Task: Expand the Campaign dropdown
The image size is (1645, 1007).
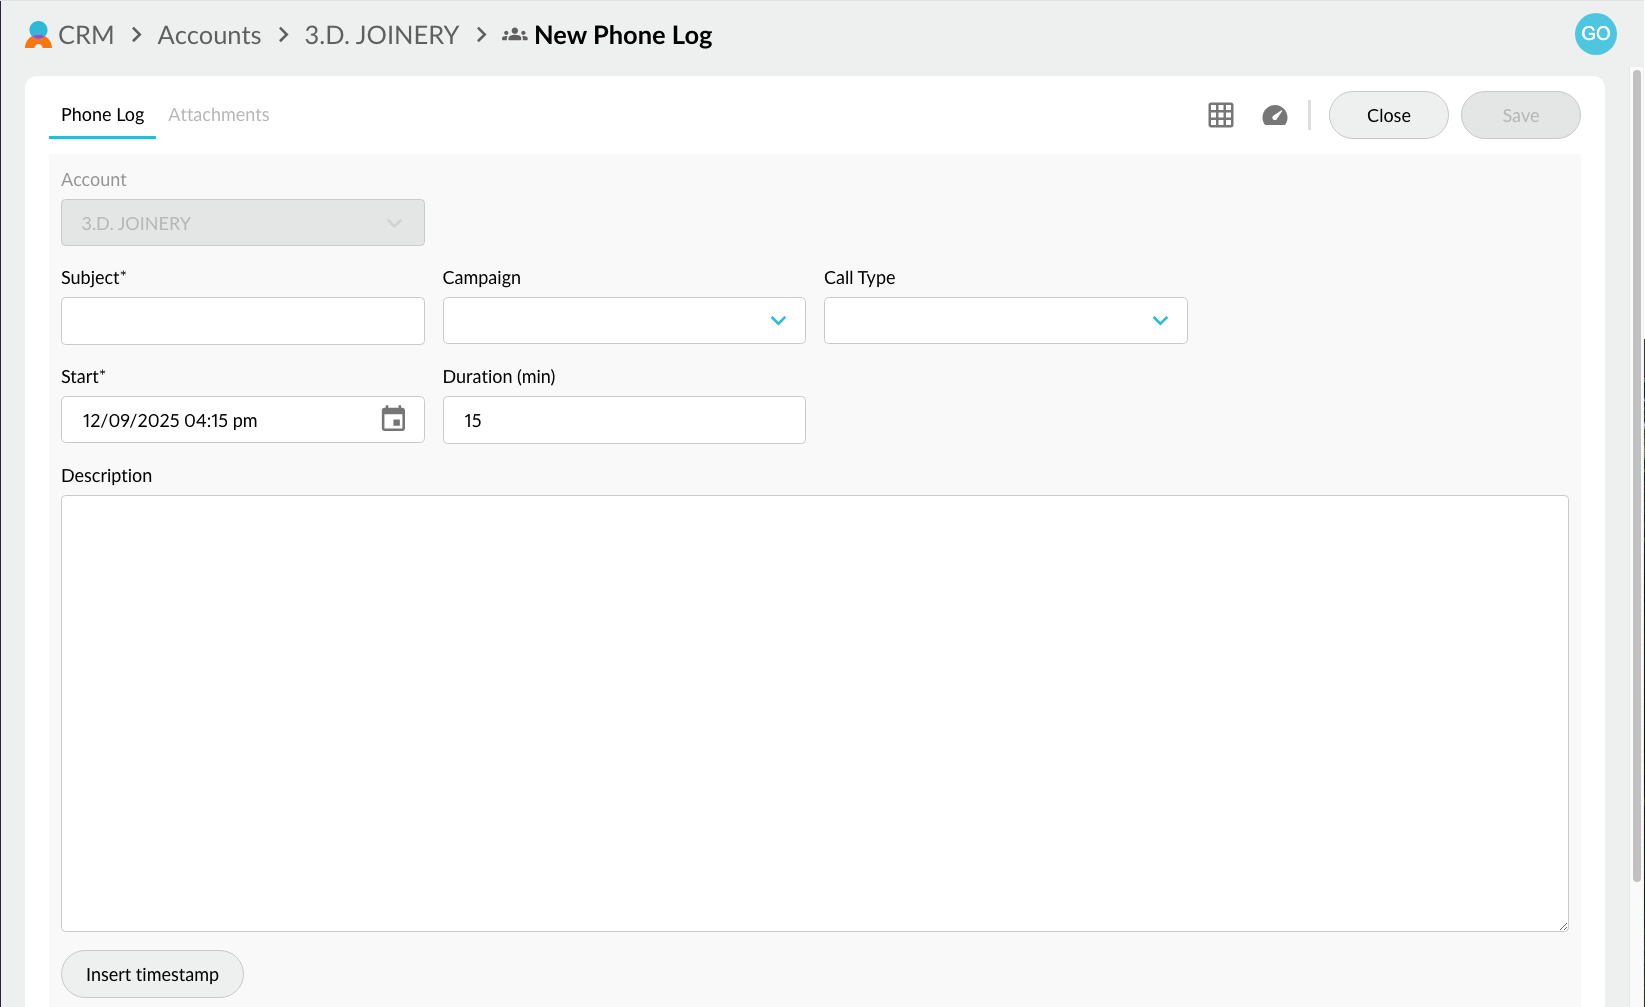Action: (x=623, y=321)
